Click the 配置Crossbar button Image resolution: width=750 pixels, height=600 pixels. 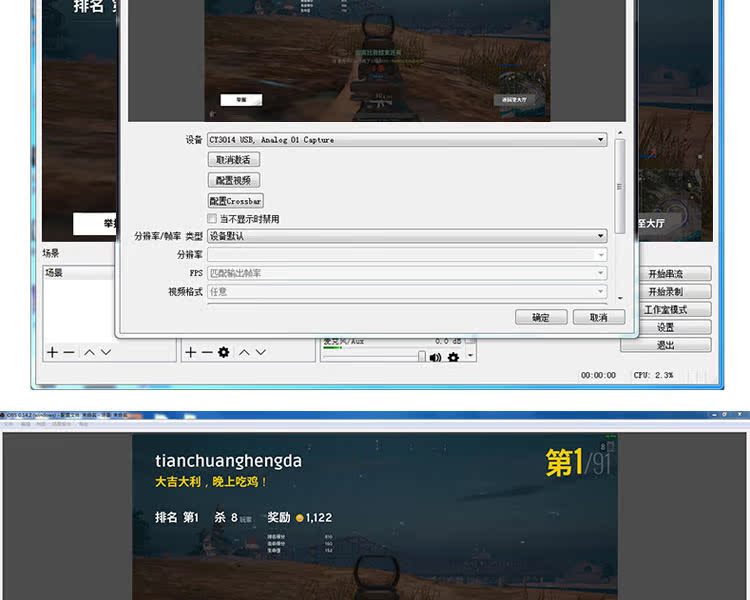pos(236,200)
